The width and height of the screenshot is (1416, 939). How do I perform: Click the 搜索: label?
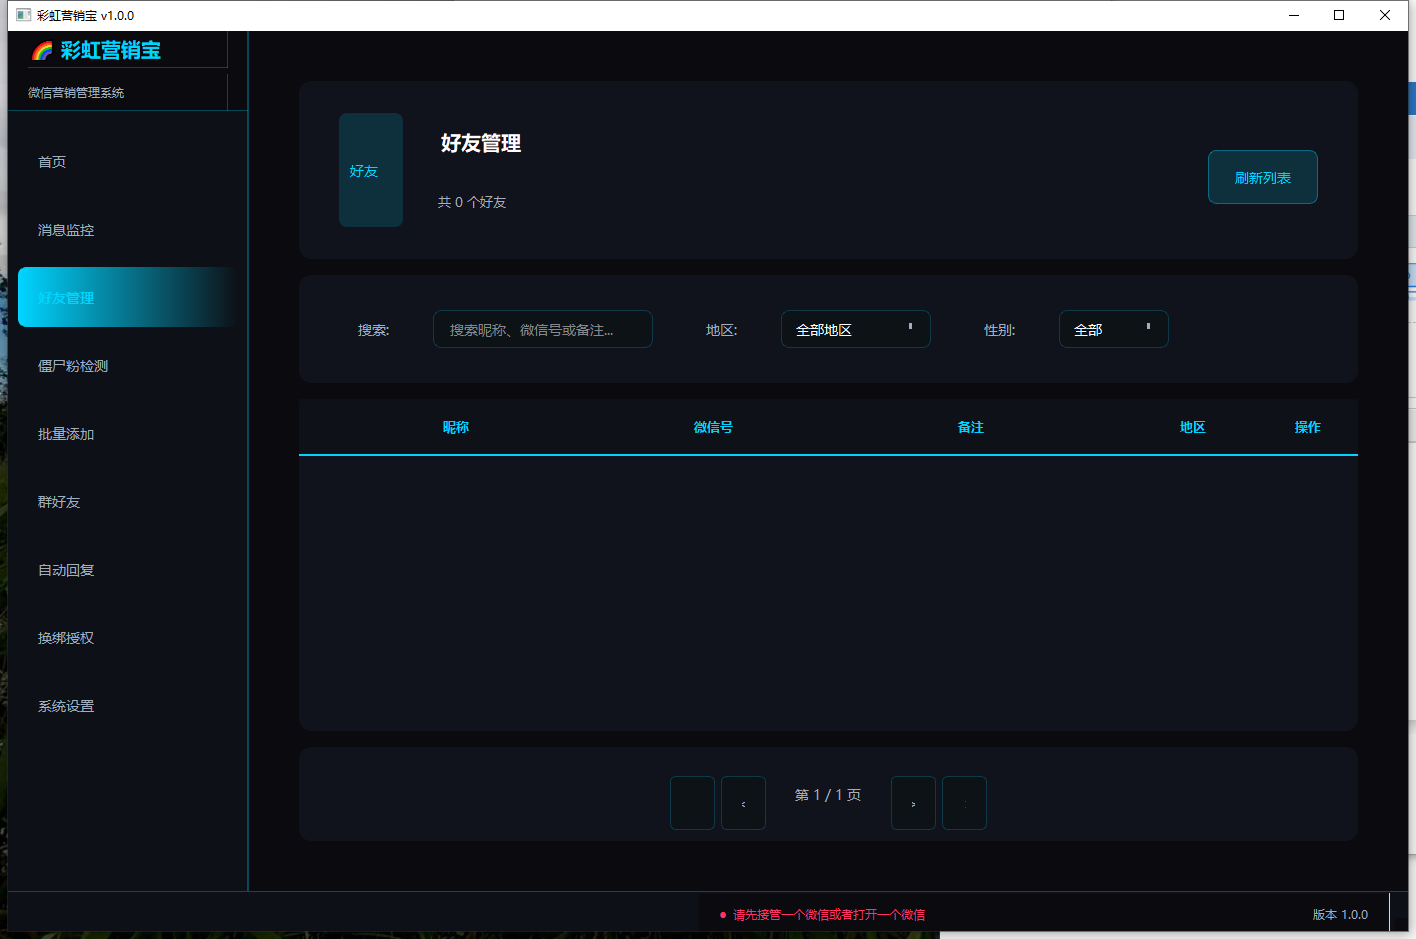[374, 330]
